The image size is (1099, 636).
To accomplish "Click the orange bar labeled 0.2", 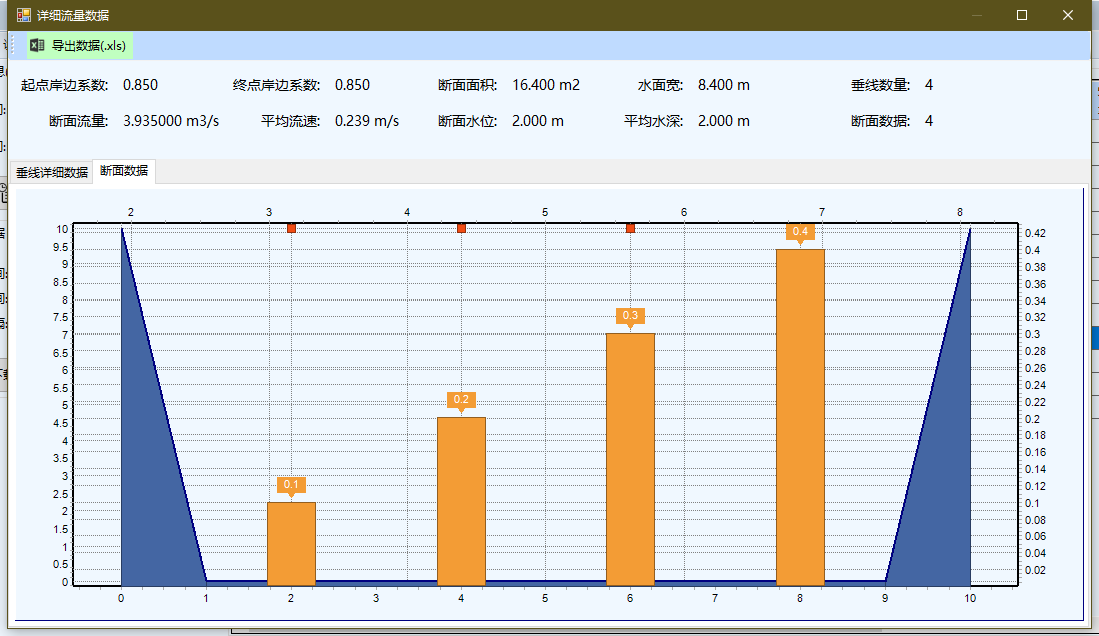I will tap(461, 501).
